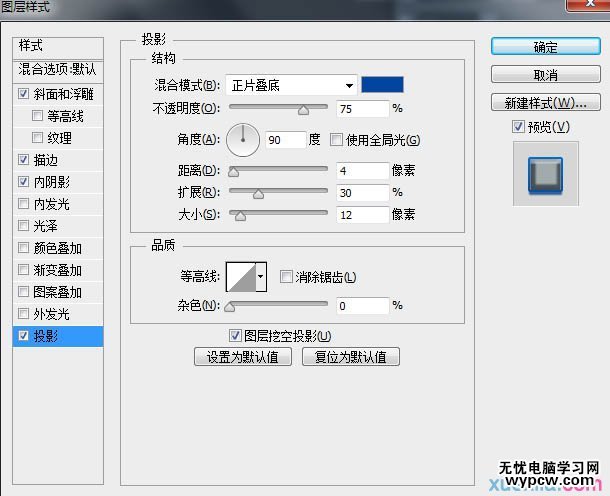Click the 杂色 noise slider handle

point(230,307)
